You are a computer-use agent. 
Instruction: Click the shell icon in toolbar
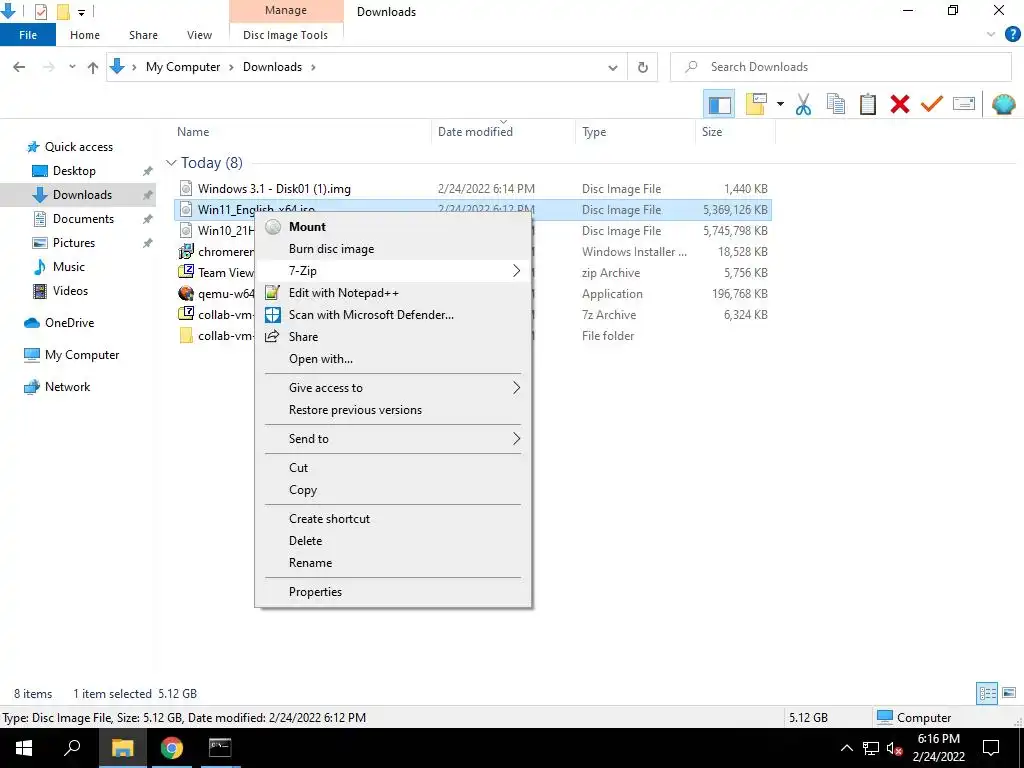pyautogui.click(x=1003, y=104)
